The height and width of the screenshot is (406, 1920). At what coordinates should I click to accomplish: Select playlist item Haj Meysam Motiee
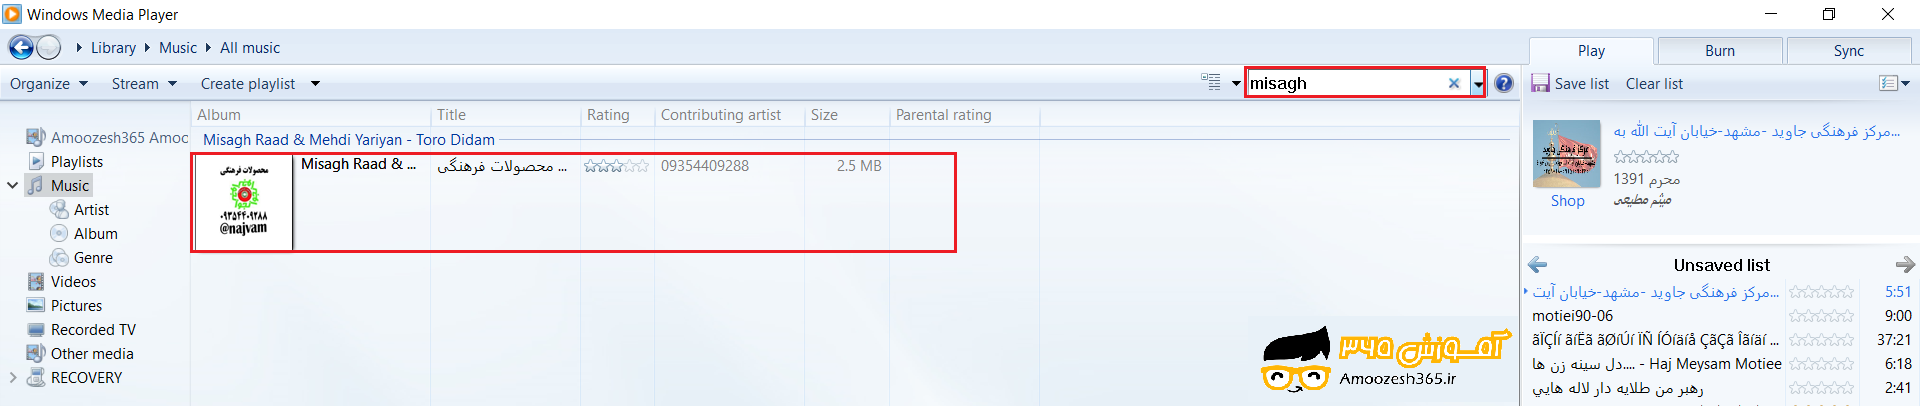click(1656, 364)
